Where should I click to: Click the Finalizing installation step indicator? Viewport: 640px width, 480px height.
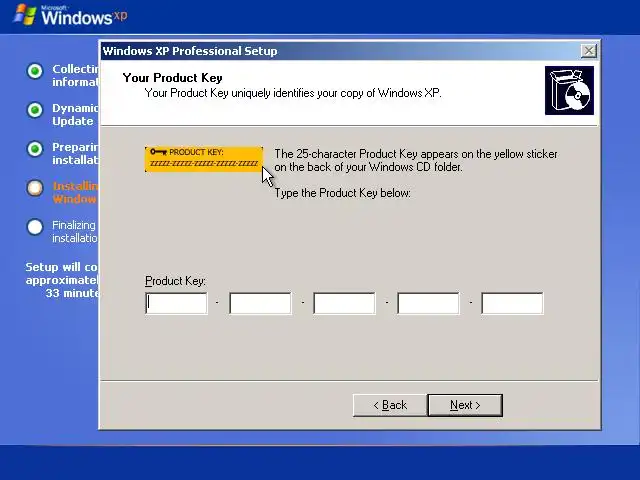35,227
